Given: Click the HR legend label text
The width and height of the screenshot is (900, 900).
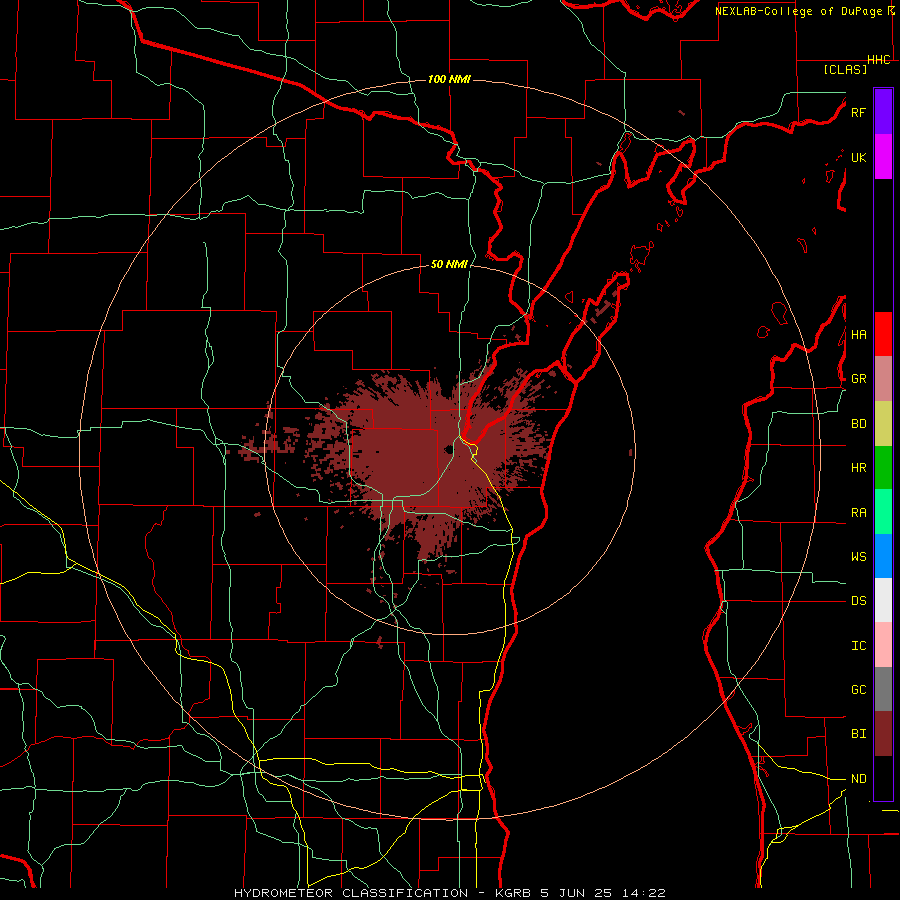Looking at the screenshot, I should click(x=858, y=468).
